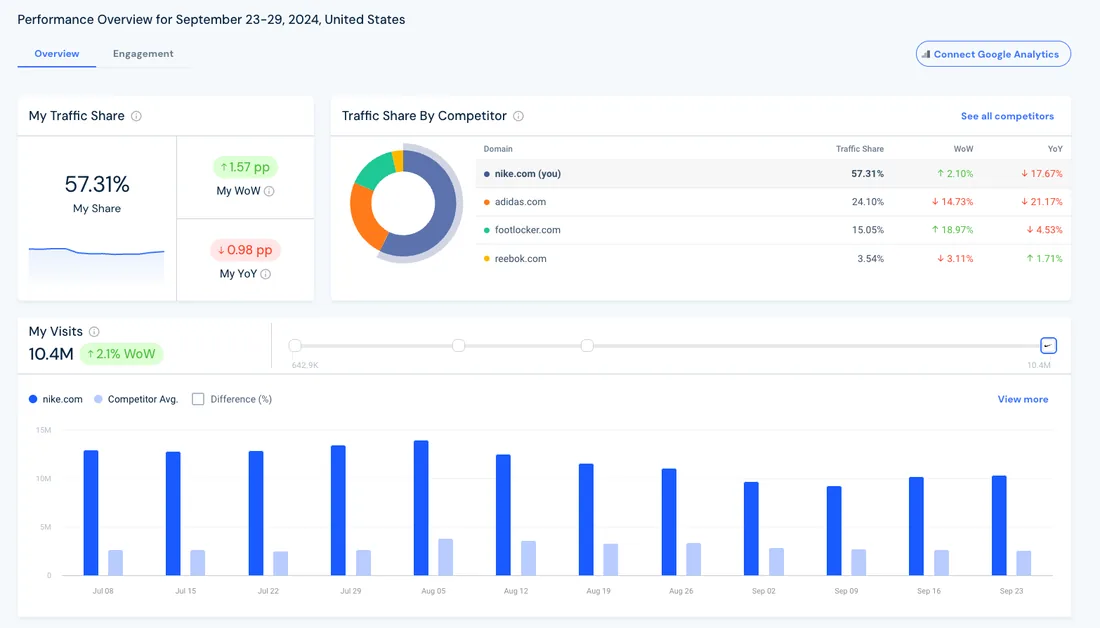
Task: Switch to the Overview tab
Action: pyautogui.click(x=57, y=54)
